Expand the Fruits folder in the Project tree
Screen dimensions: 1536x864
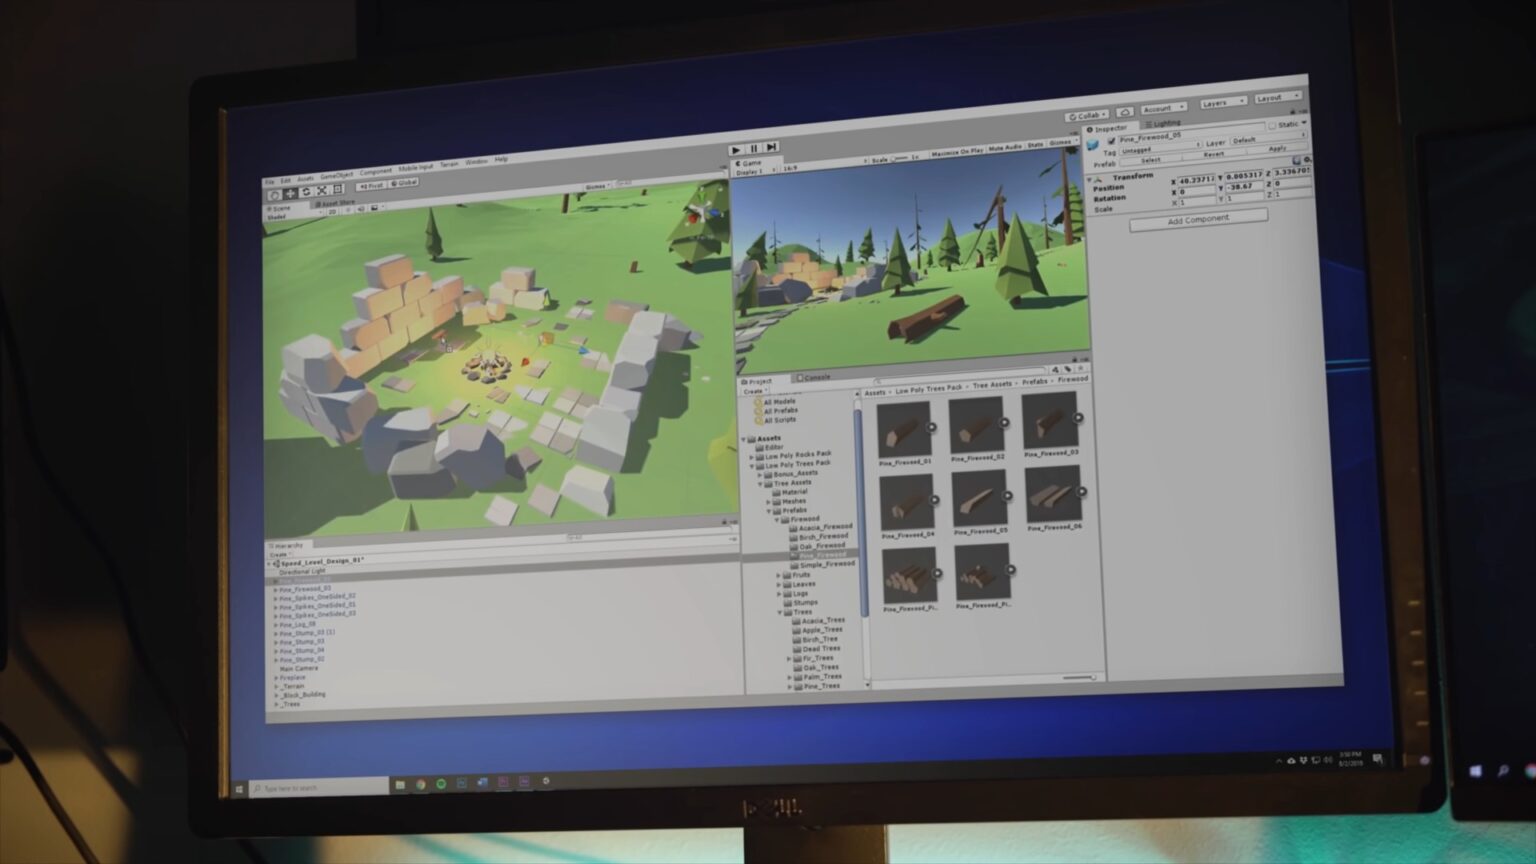coord(779,575)
